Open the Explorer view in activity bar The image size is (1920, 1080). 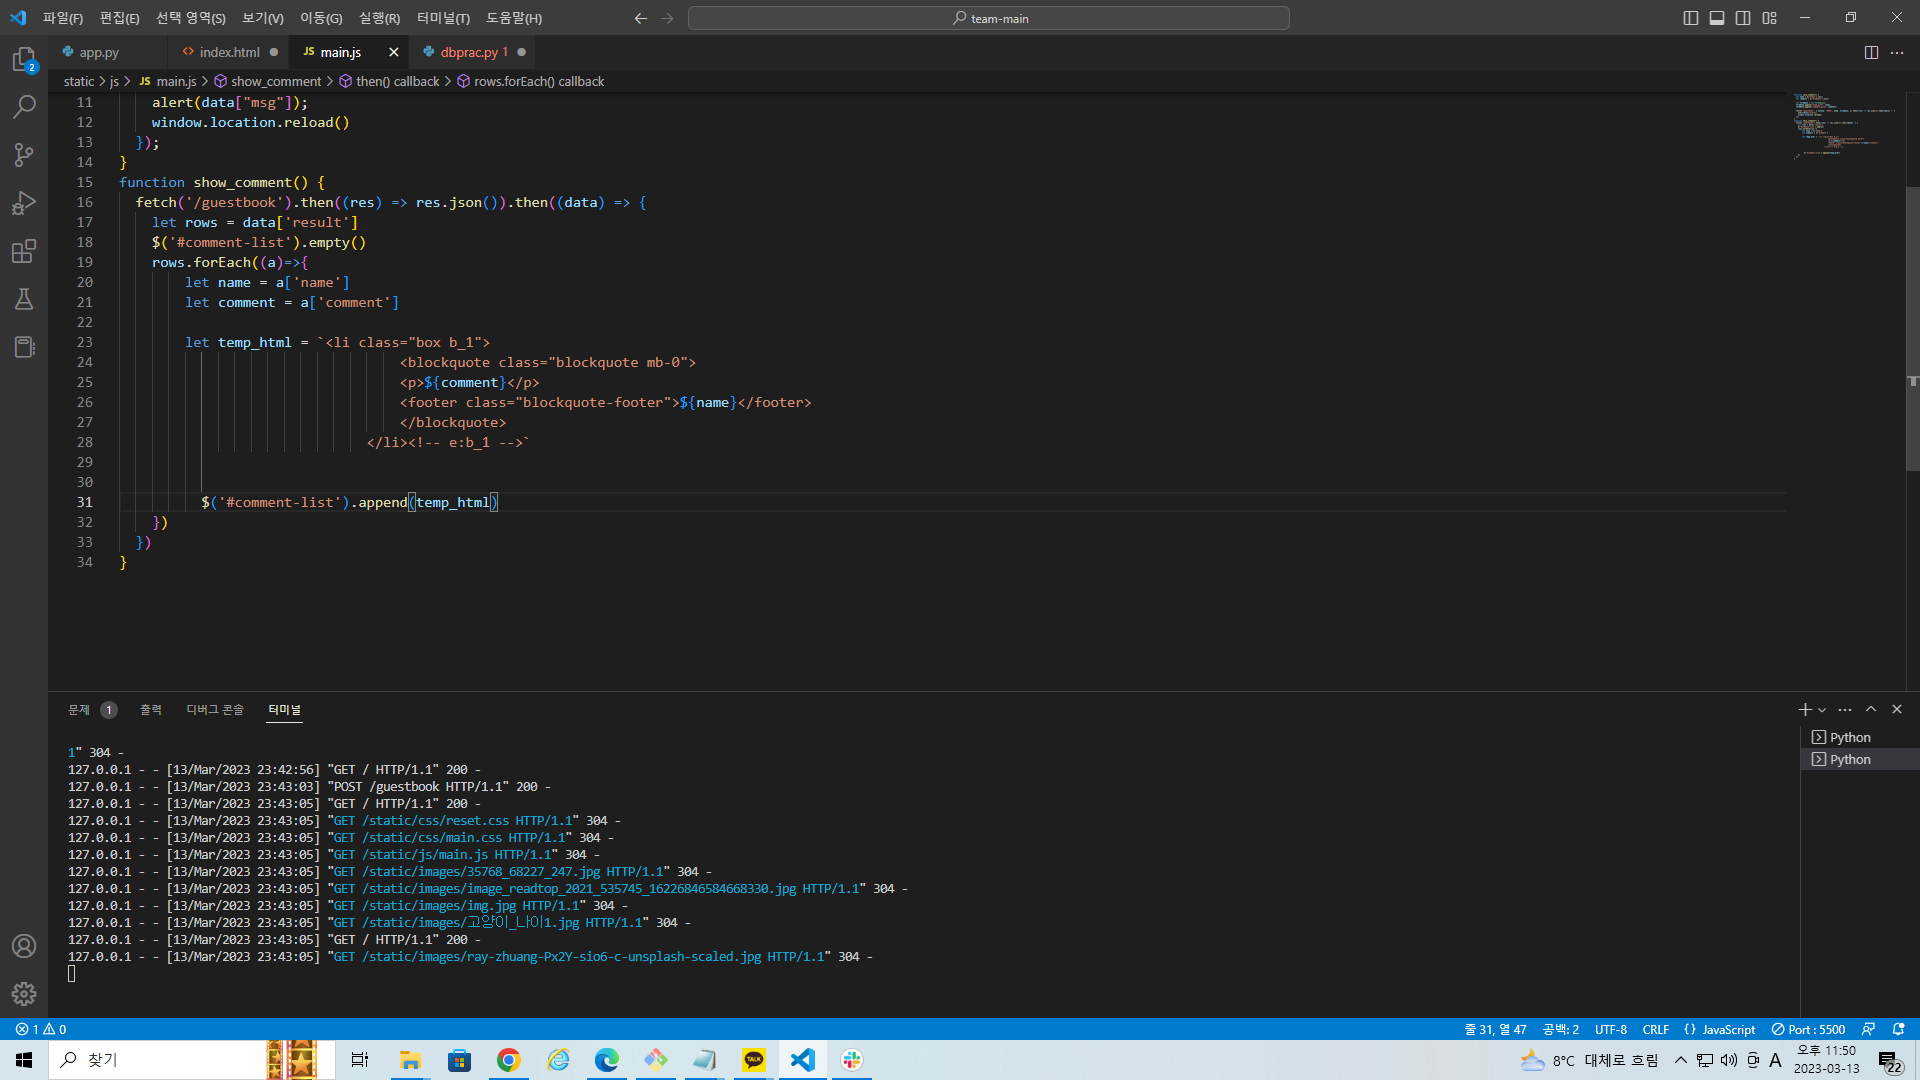(24, 60)
